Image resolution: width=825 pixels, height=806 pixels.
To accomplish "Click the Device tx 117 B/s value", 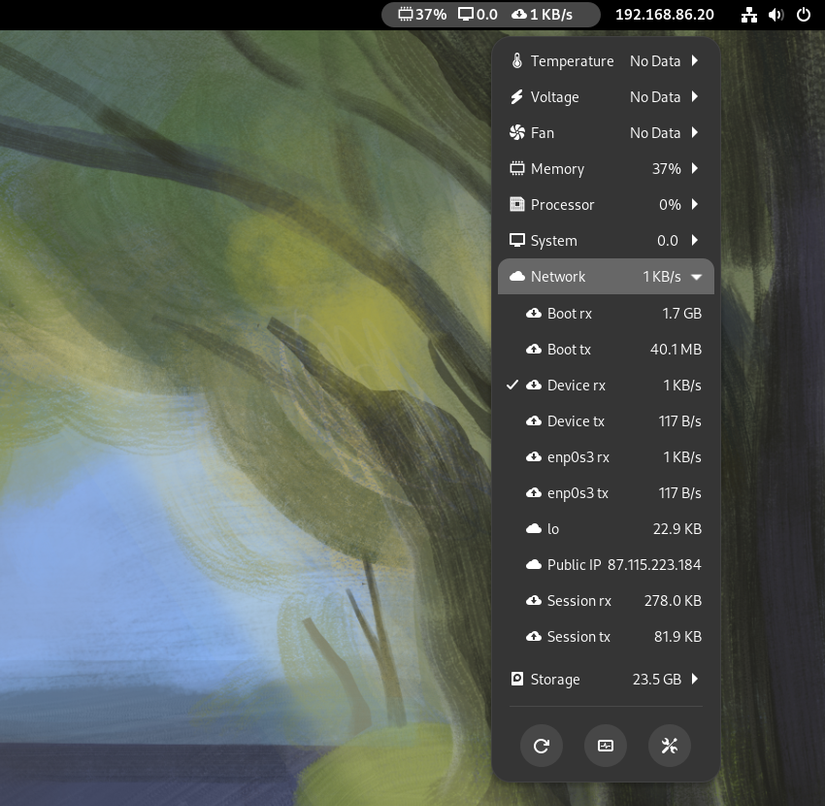I will click(x=680, y=421).
